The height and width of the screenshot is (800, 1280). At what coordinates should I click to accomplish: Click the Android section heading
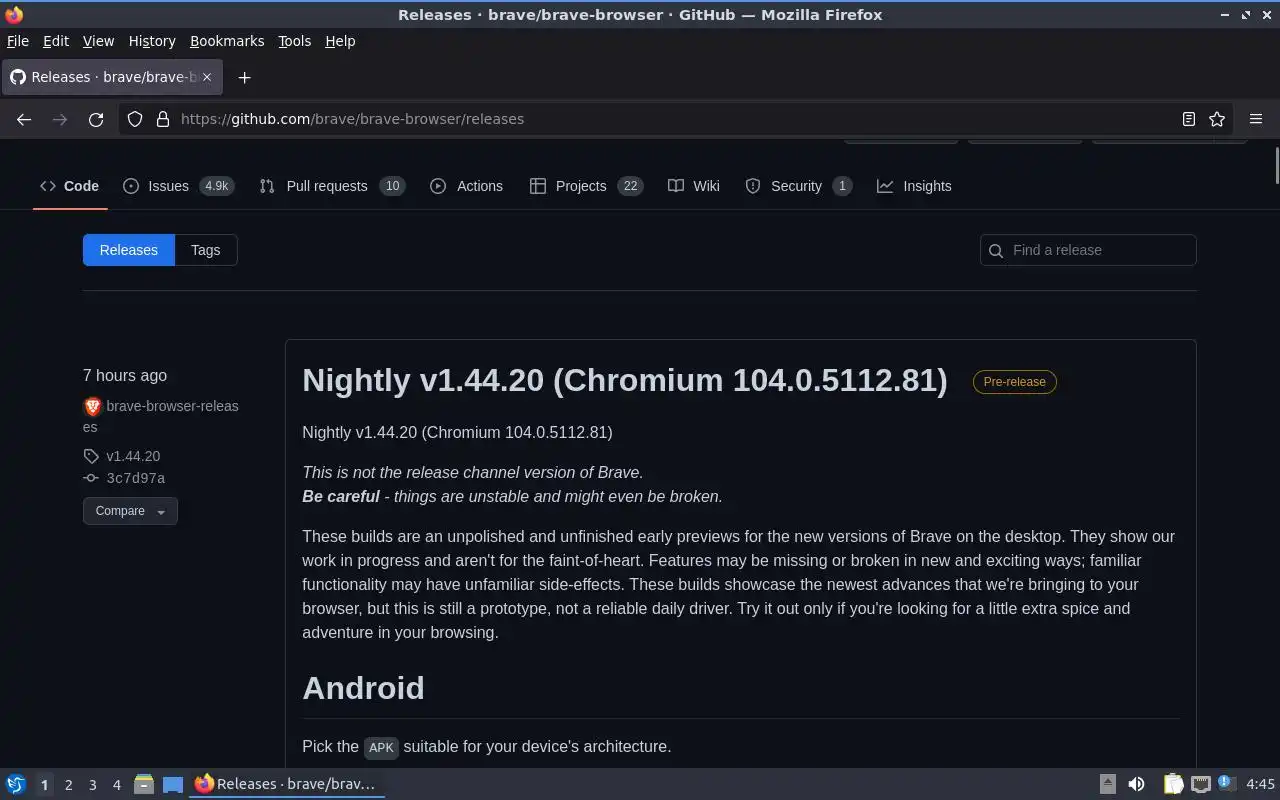(x=363, y=688)
